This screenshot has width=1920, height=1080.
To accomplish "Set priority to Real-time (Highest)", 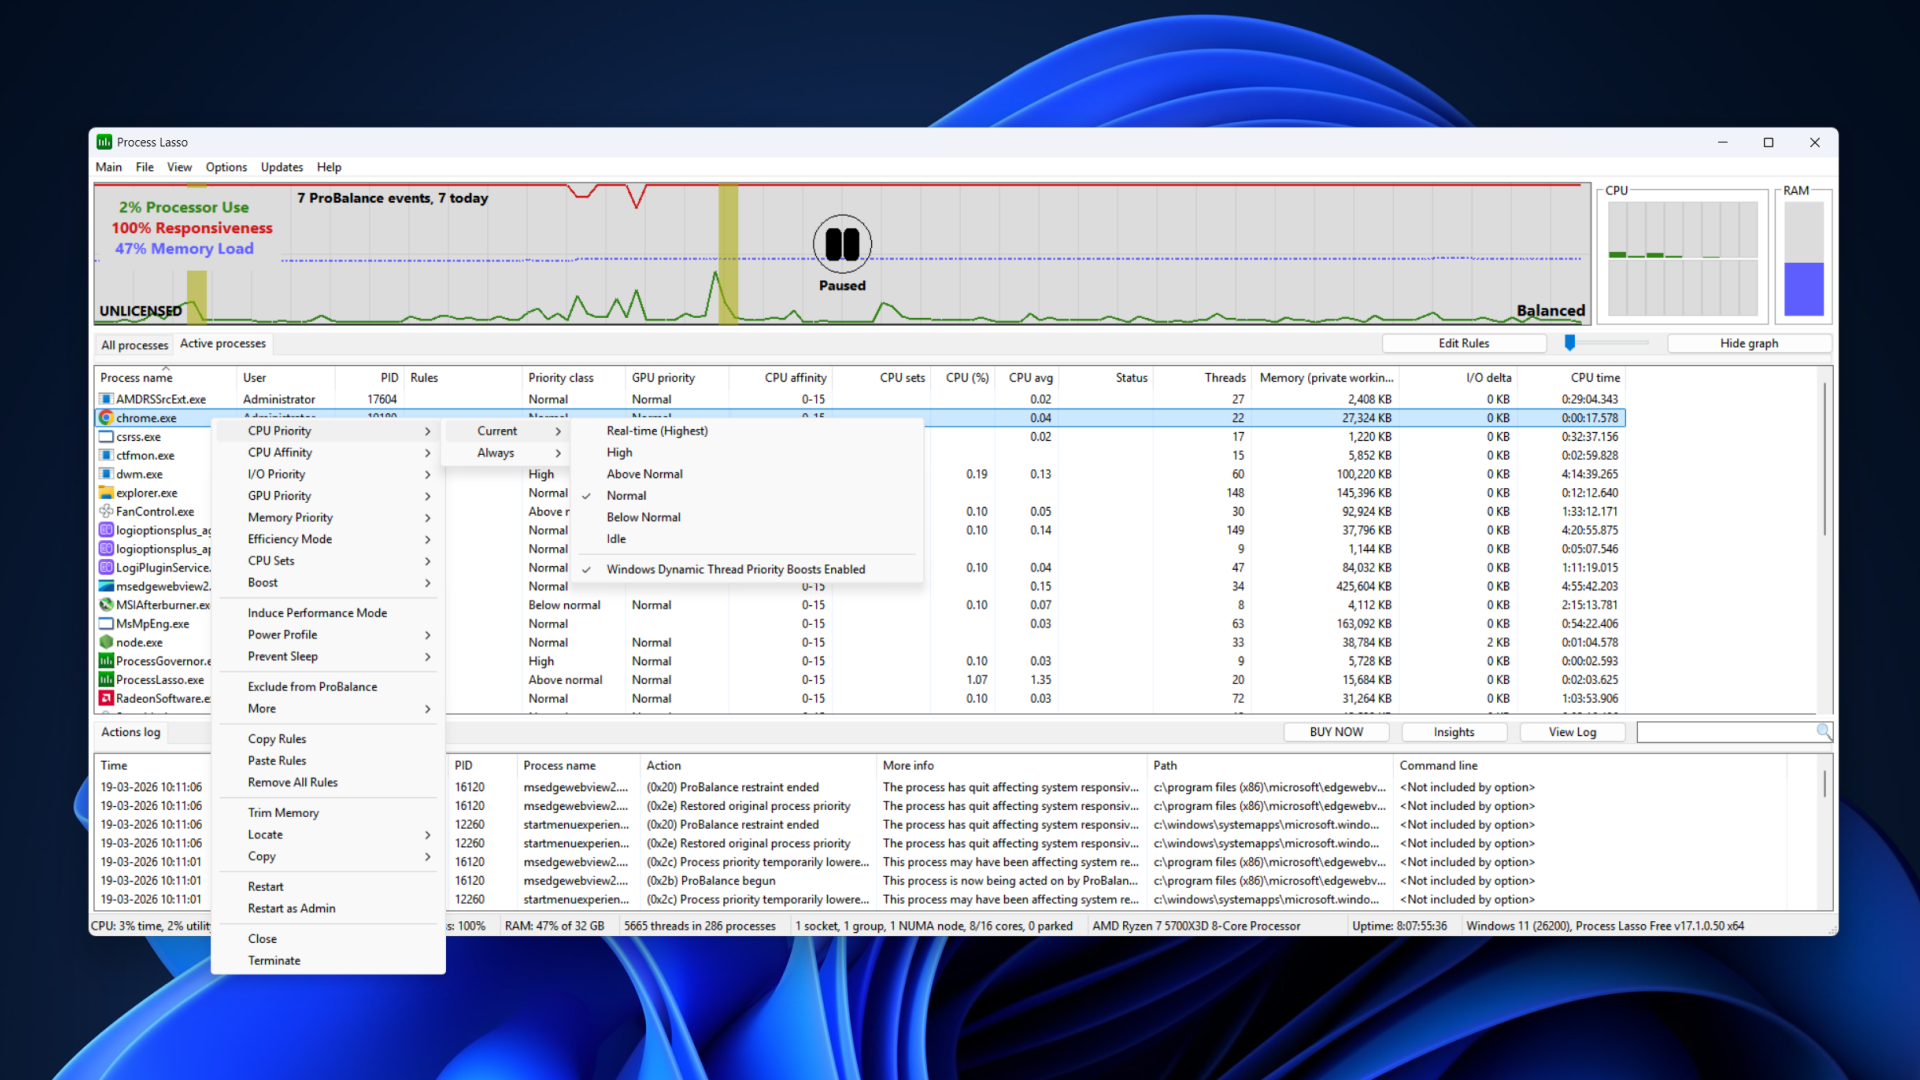I will [x=746, y=431].
